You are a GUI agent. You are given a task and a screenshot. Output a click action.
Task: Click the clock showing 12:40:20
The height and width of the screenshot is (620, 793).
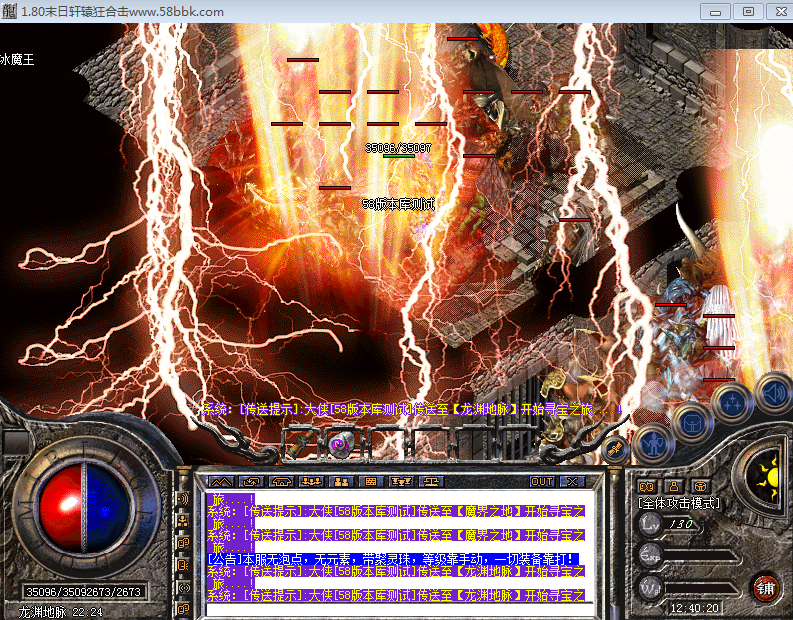click(x=694, y=608)
